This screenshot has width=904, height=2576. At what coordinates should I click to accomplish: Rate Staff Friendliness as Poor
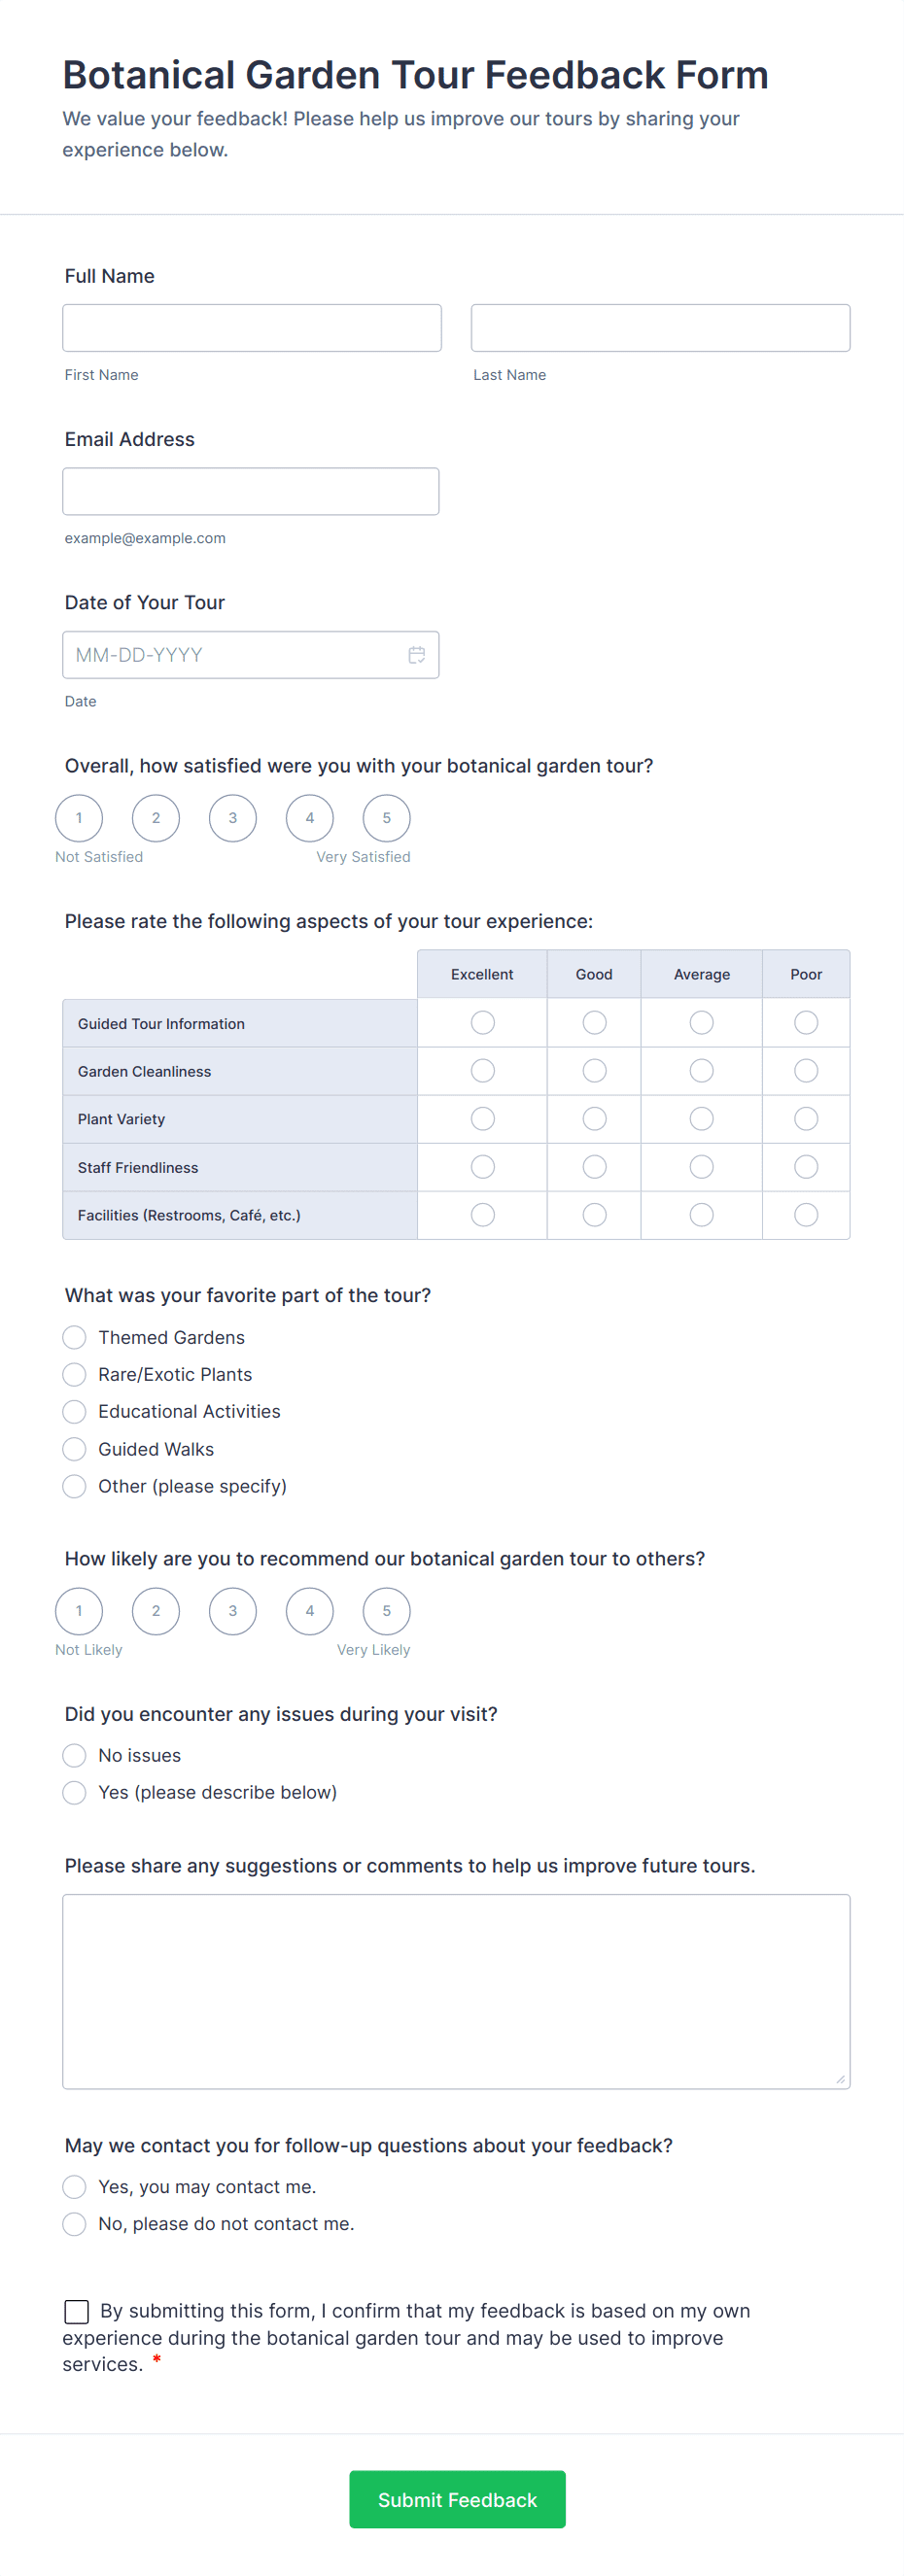click(806, 1167)
